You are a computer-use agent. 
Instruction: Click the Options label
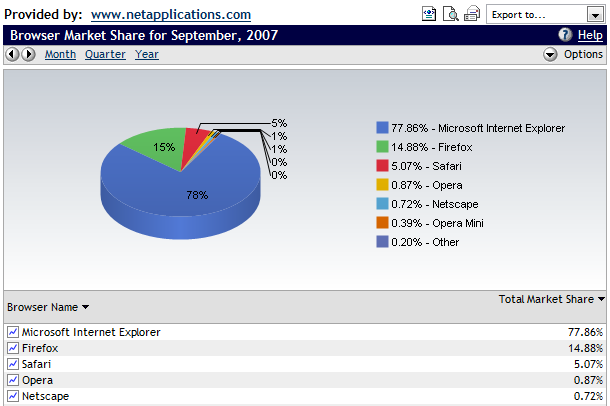pos(583,54)
